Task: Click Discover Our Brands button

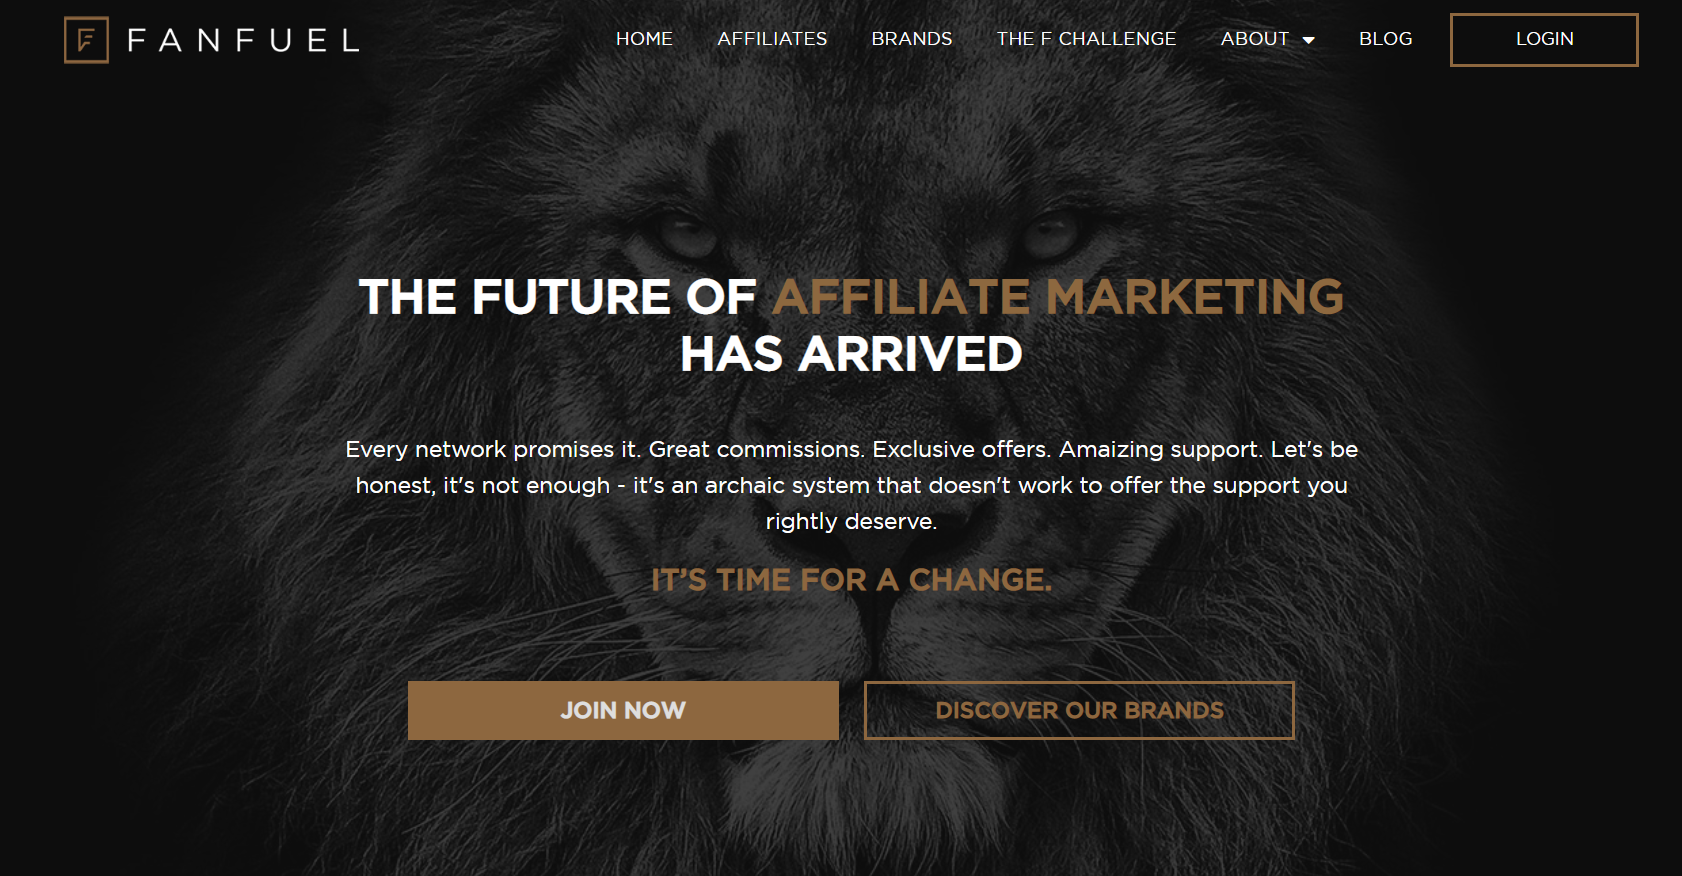Action: (x=1079, y=710)
